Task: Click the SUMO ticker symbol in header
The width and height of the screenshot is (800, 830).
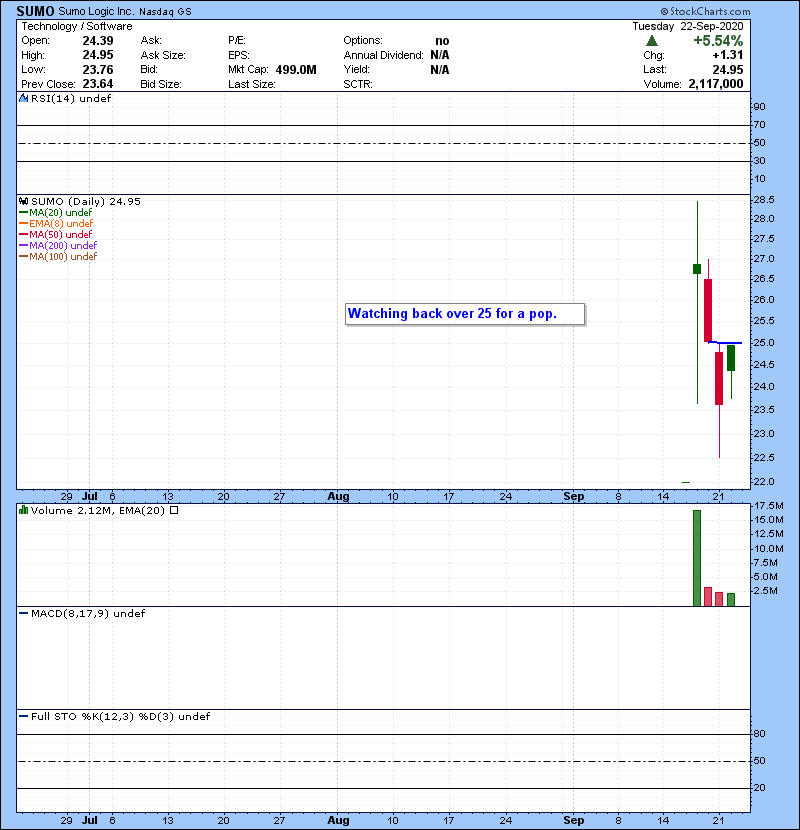Action: pyautogui.click(x=37, y=10)
